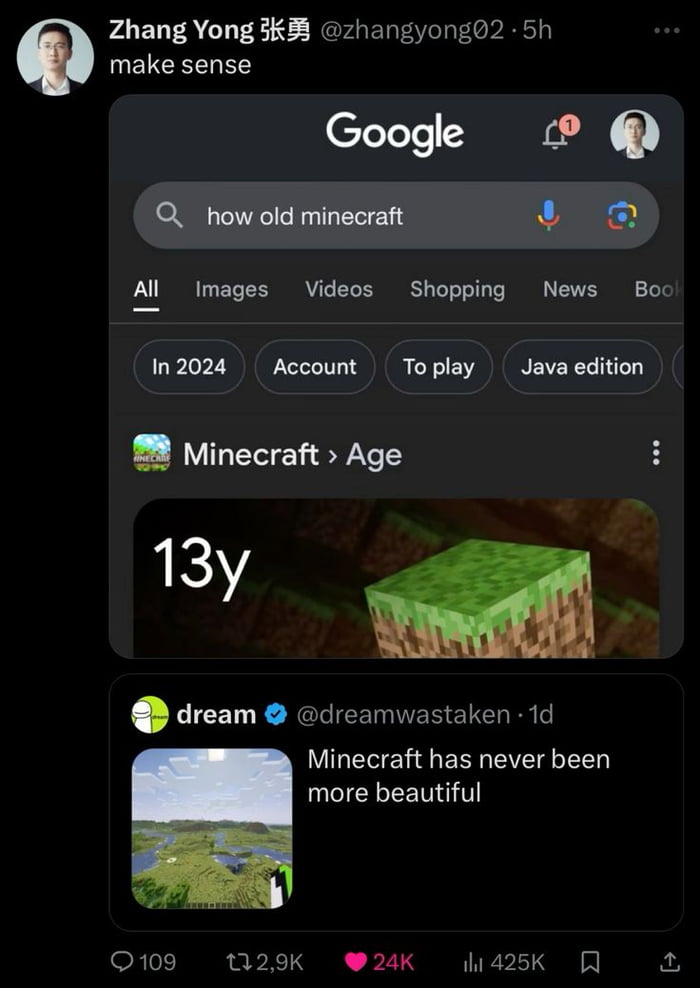Enable the 'In 2024' search filter chip
The width and height of the screenshot is (700, 988).
click(x=188, y=367)
